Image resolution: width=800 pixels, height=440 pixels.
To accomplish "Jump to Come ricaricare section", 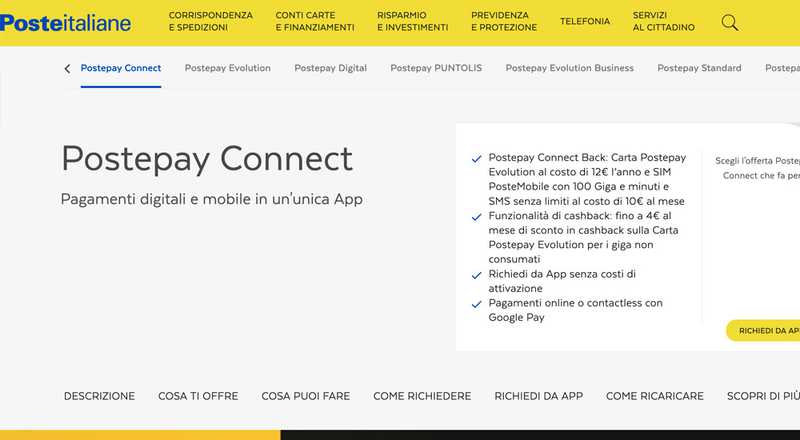I will [655, 396].
